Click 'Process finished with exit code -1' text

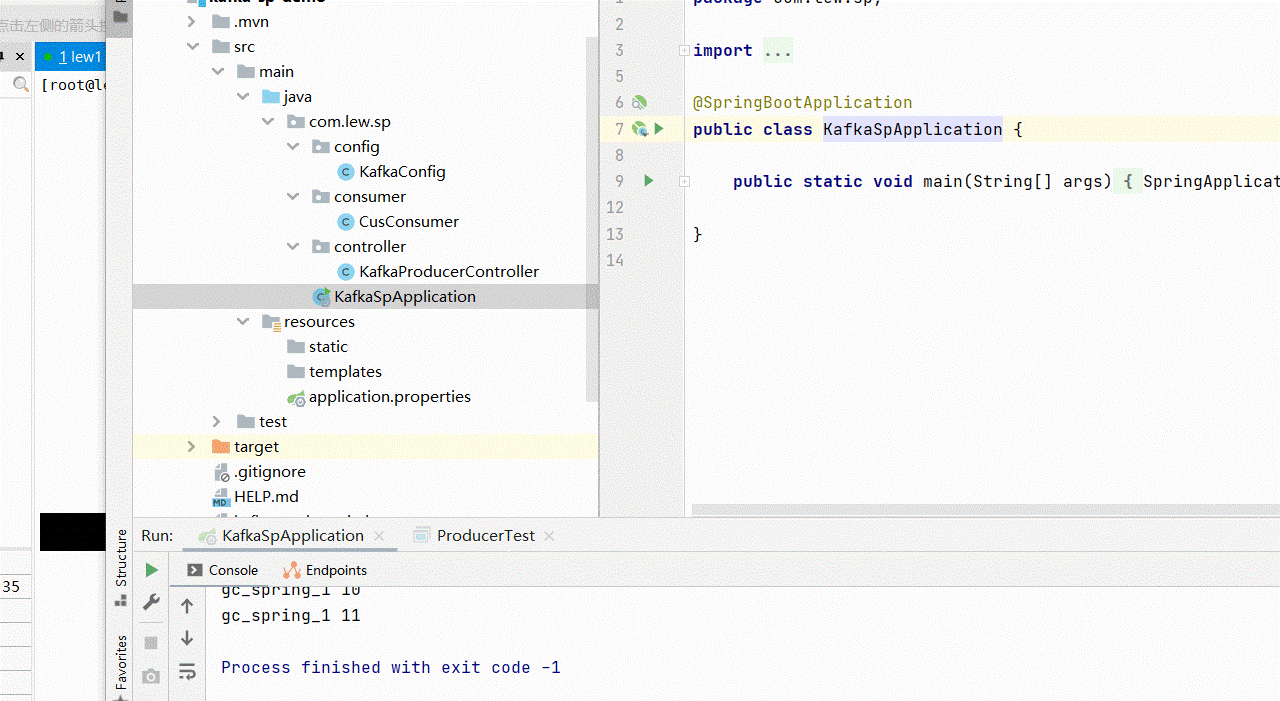(x=391, y=668)
